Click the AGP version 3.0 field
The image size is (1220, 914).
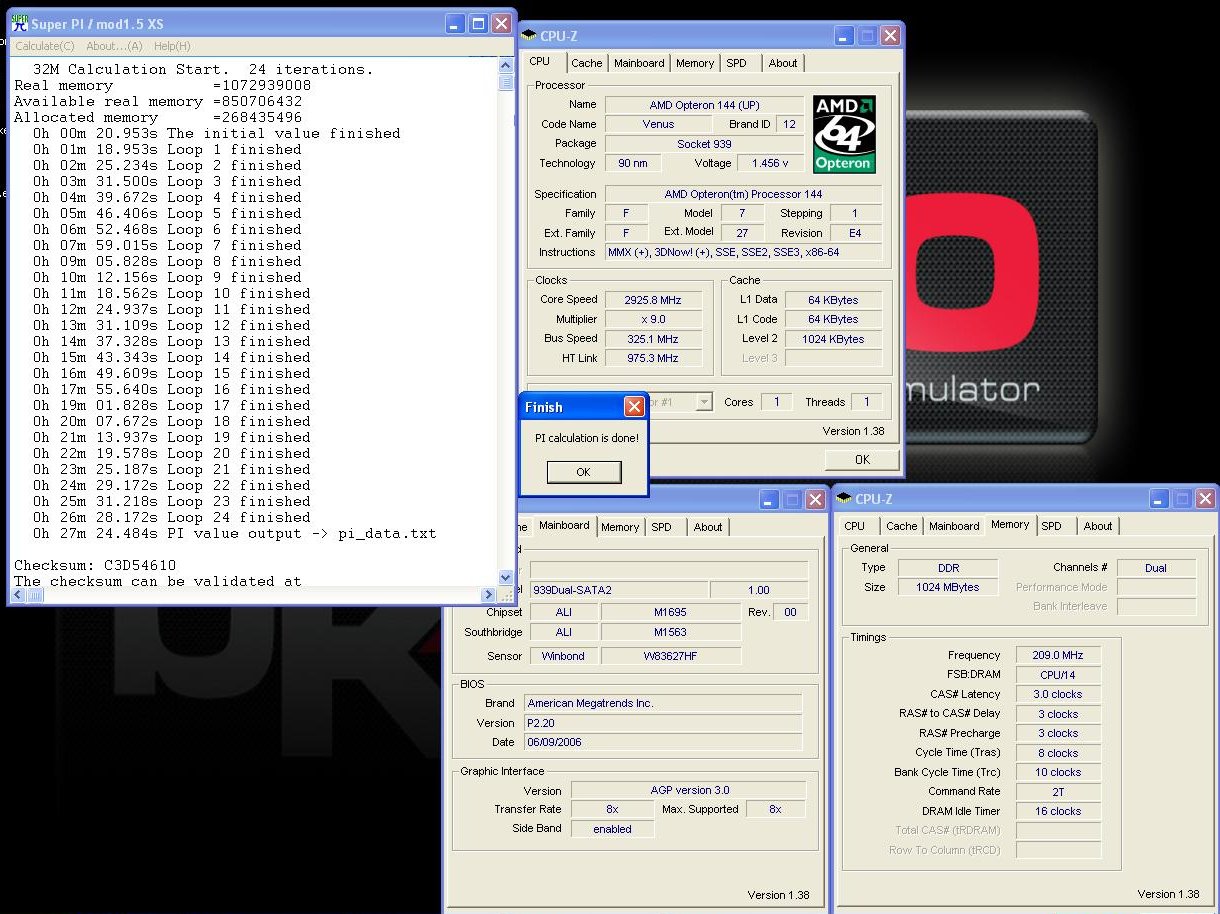point(688,790)
